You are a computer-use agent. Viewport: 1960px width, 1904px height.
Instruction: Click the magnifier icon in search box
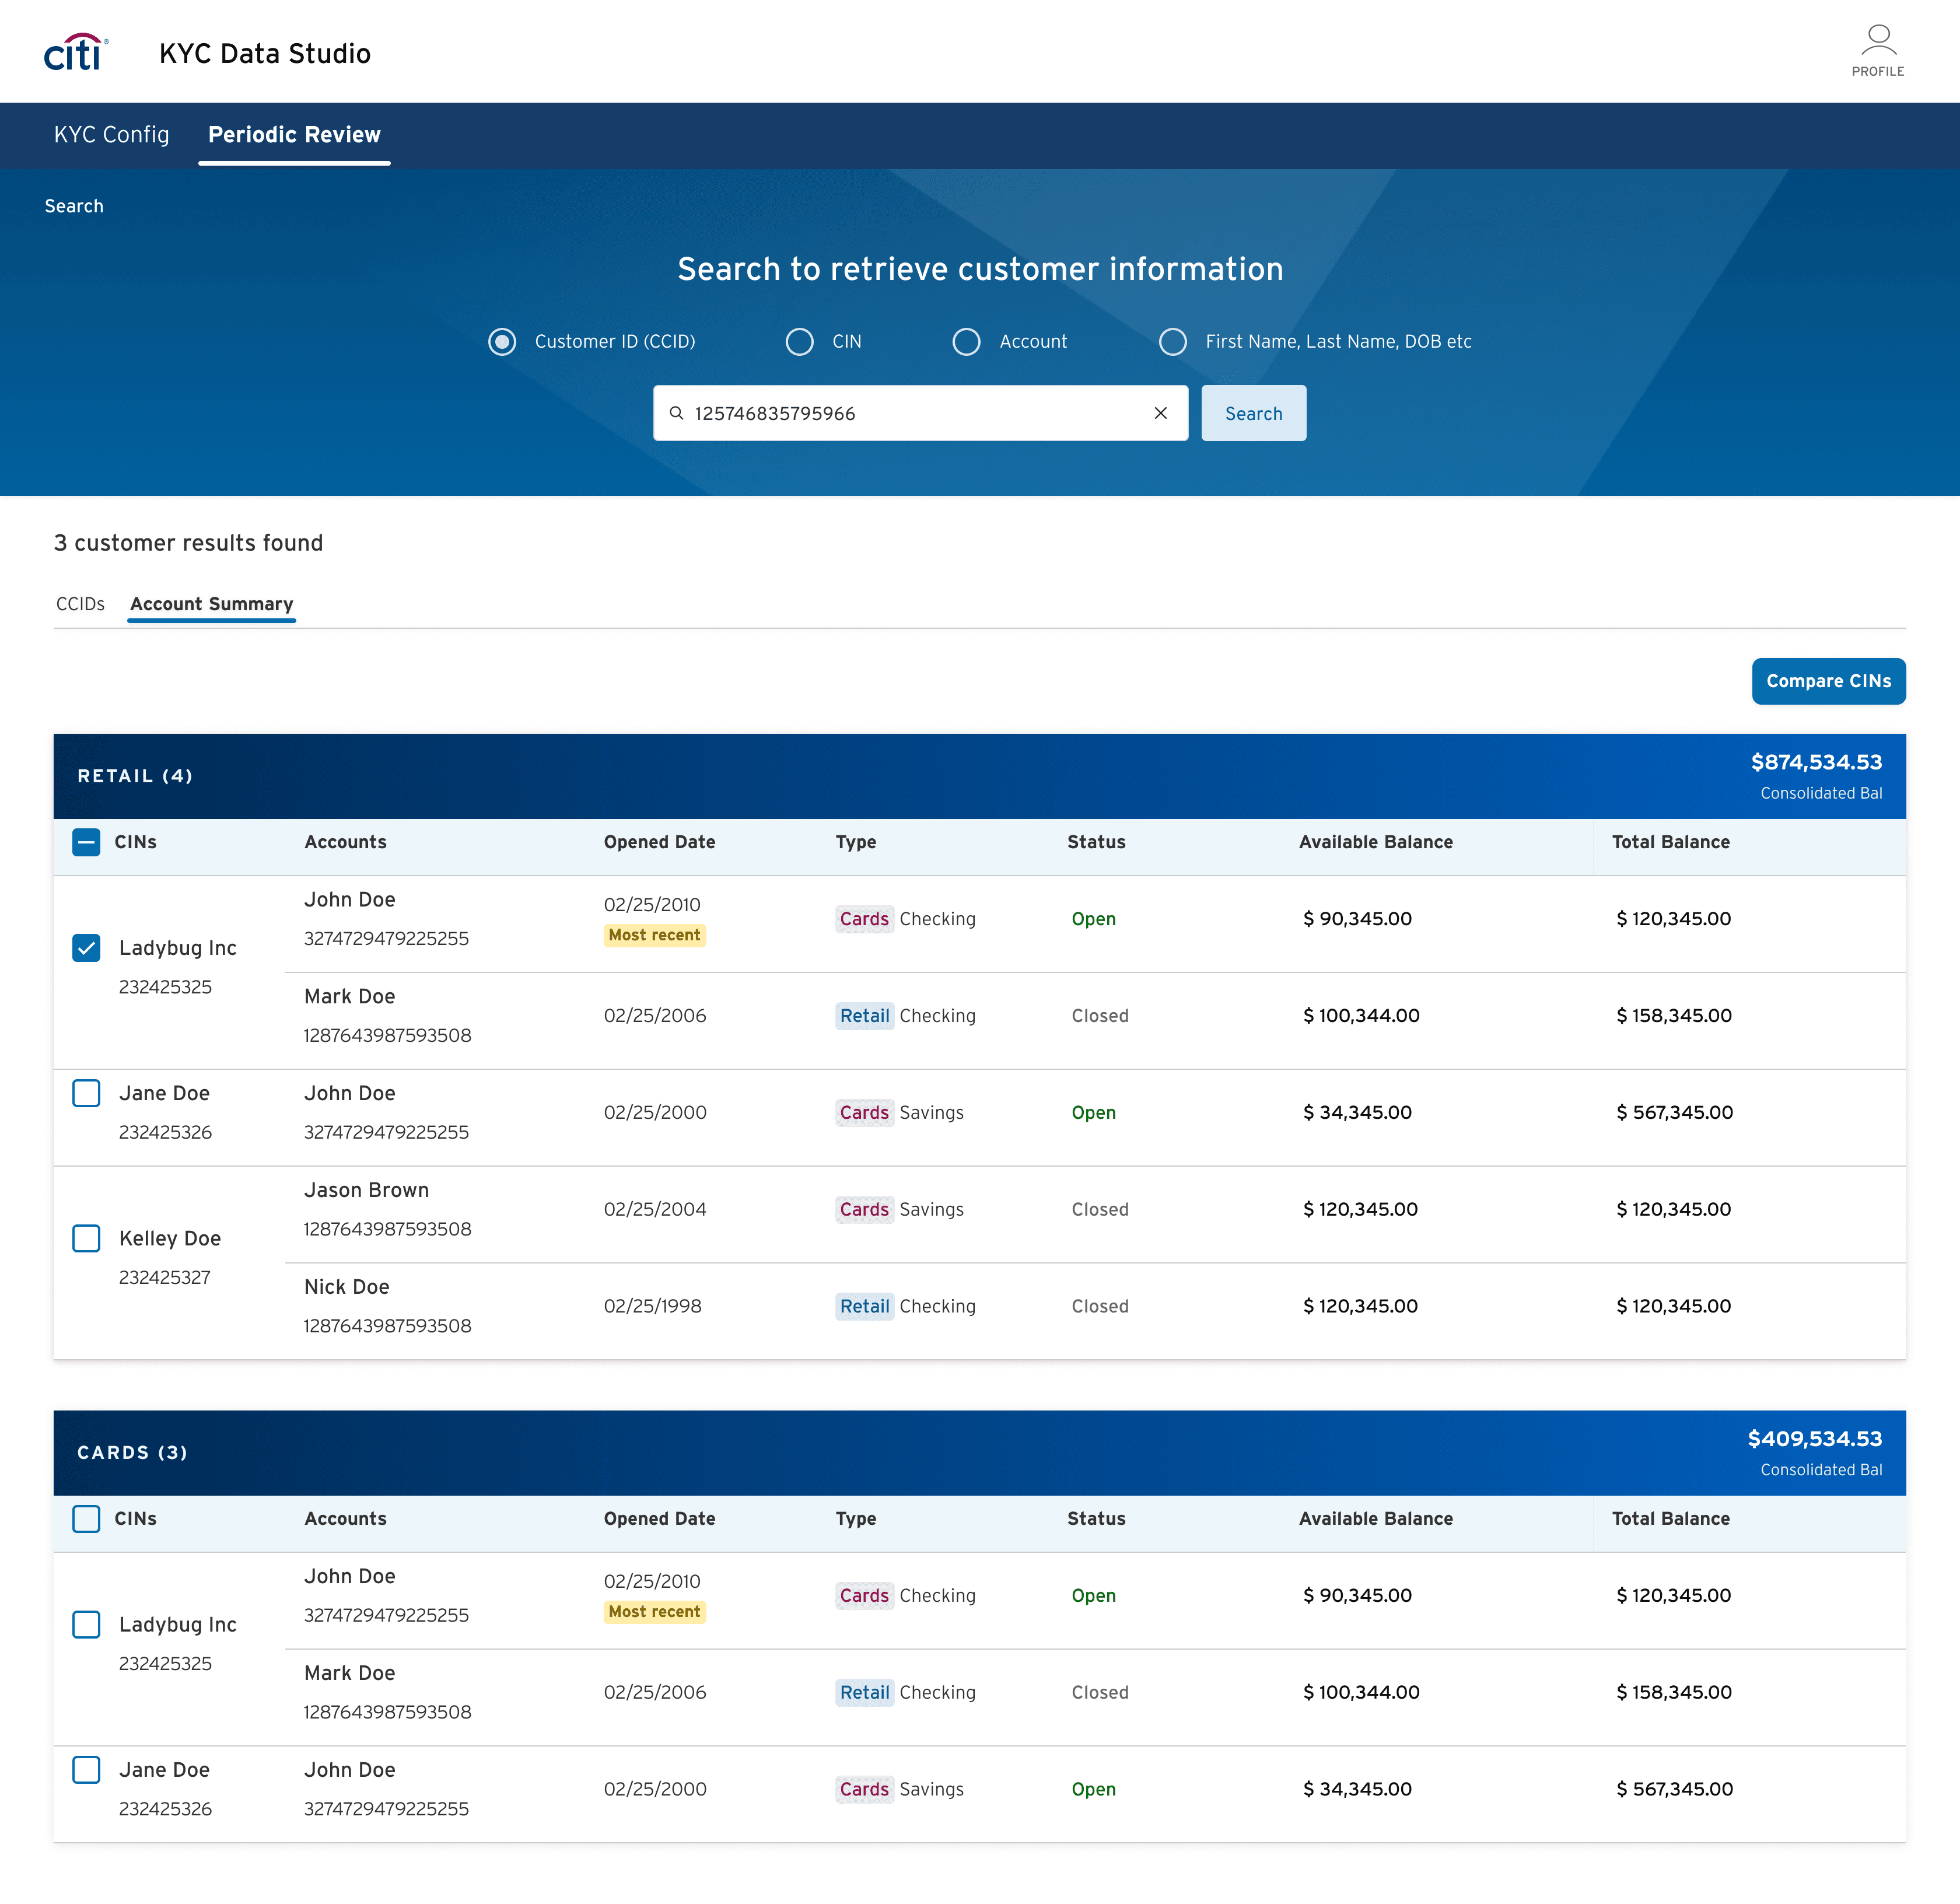677,413
